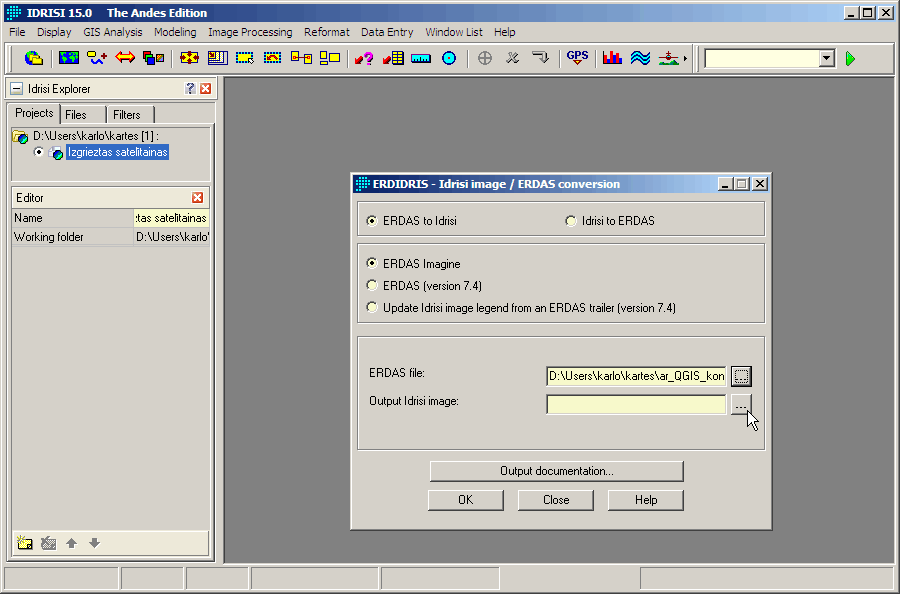Viewport: 900px width, 594px height.
Task: Click the Idrisi Explorer help question icon
Action: click(x=190, y=88)
